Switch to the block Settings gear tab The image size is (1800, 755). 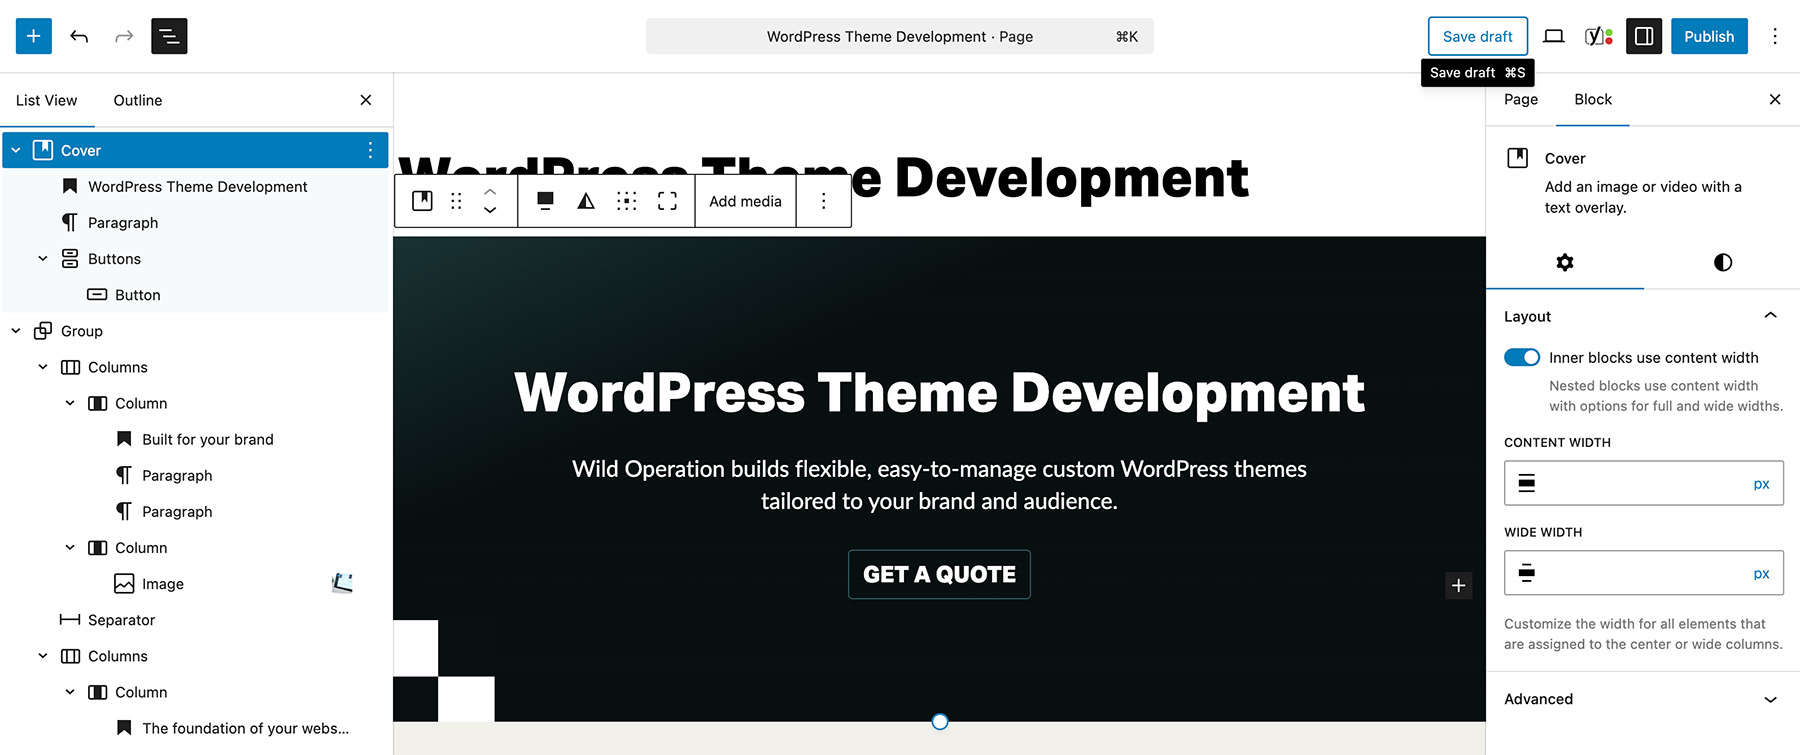pyautogui.click(x=1565, y=262)
